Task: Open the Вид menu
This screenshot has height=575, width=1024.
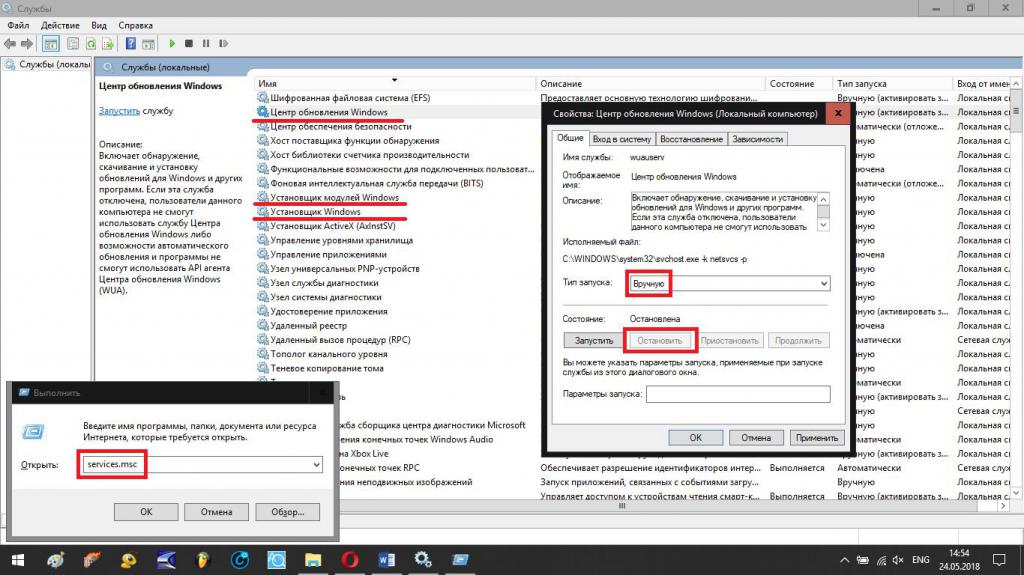Action: (99, 25)
